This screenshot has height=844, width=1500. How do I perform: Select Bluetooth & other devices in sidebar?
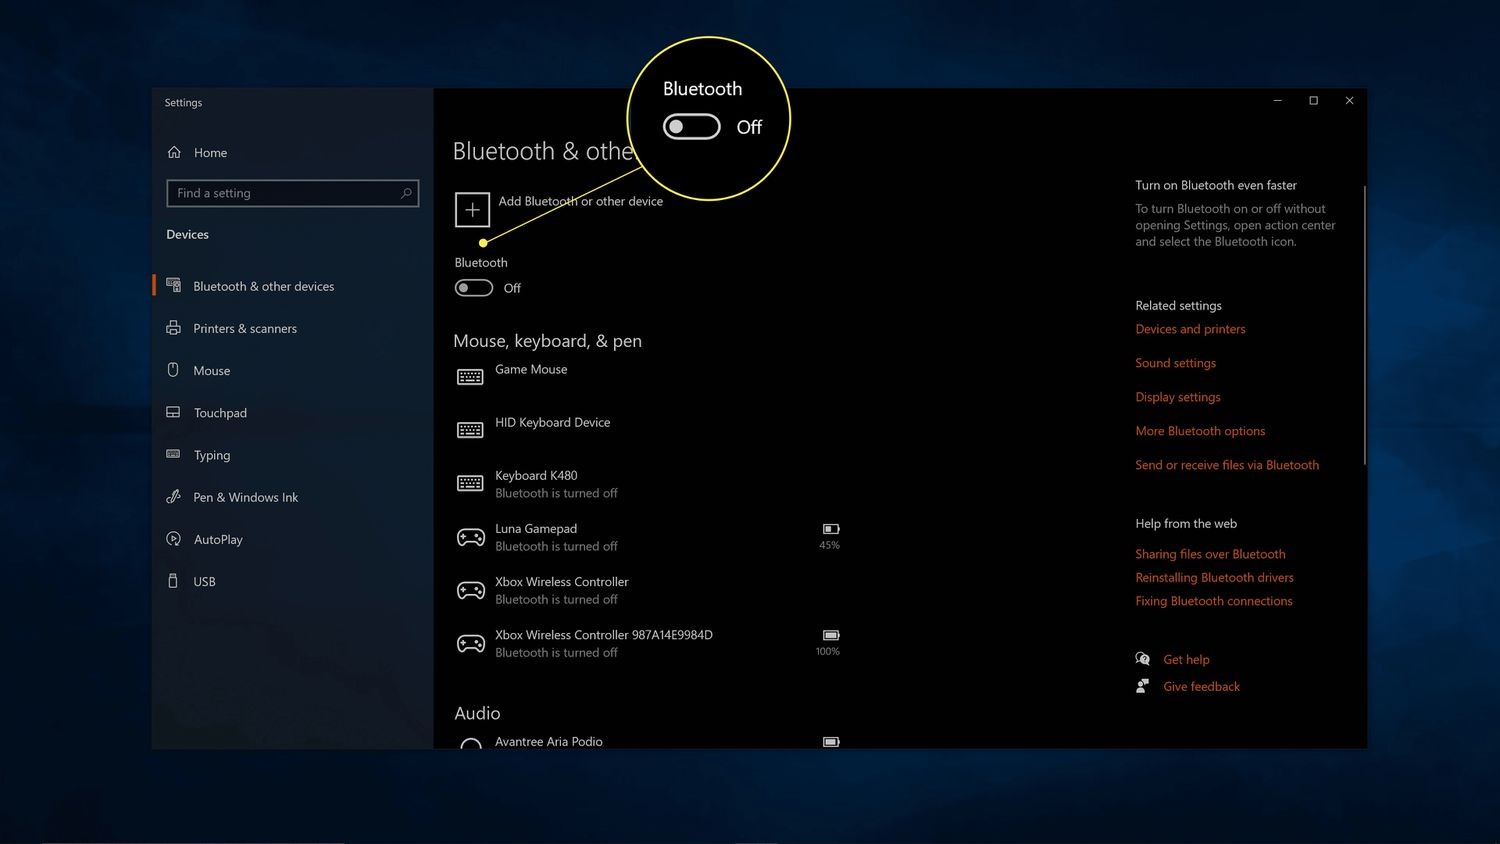[x=263, y=287]
